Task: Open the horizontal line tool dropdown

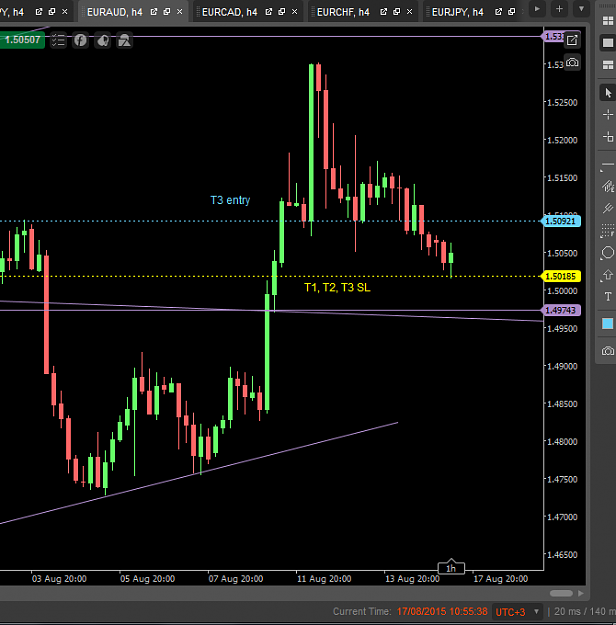Action: 608,165
